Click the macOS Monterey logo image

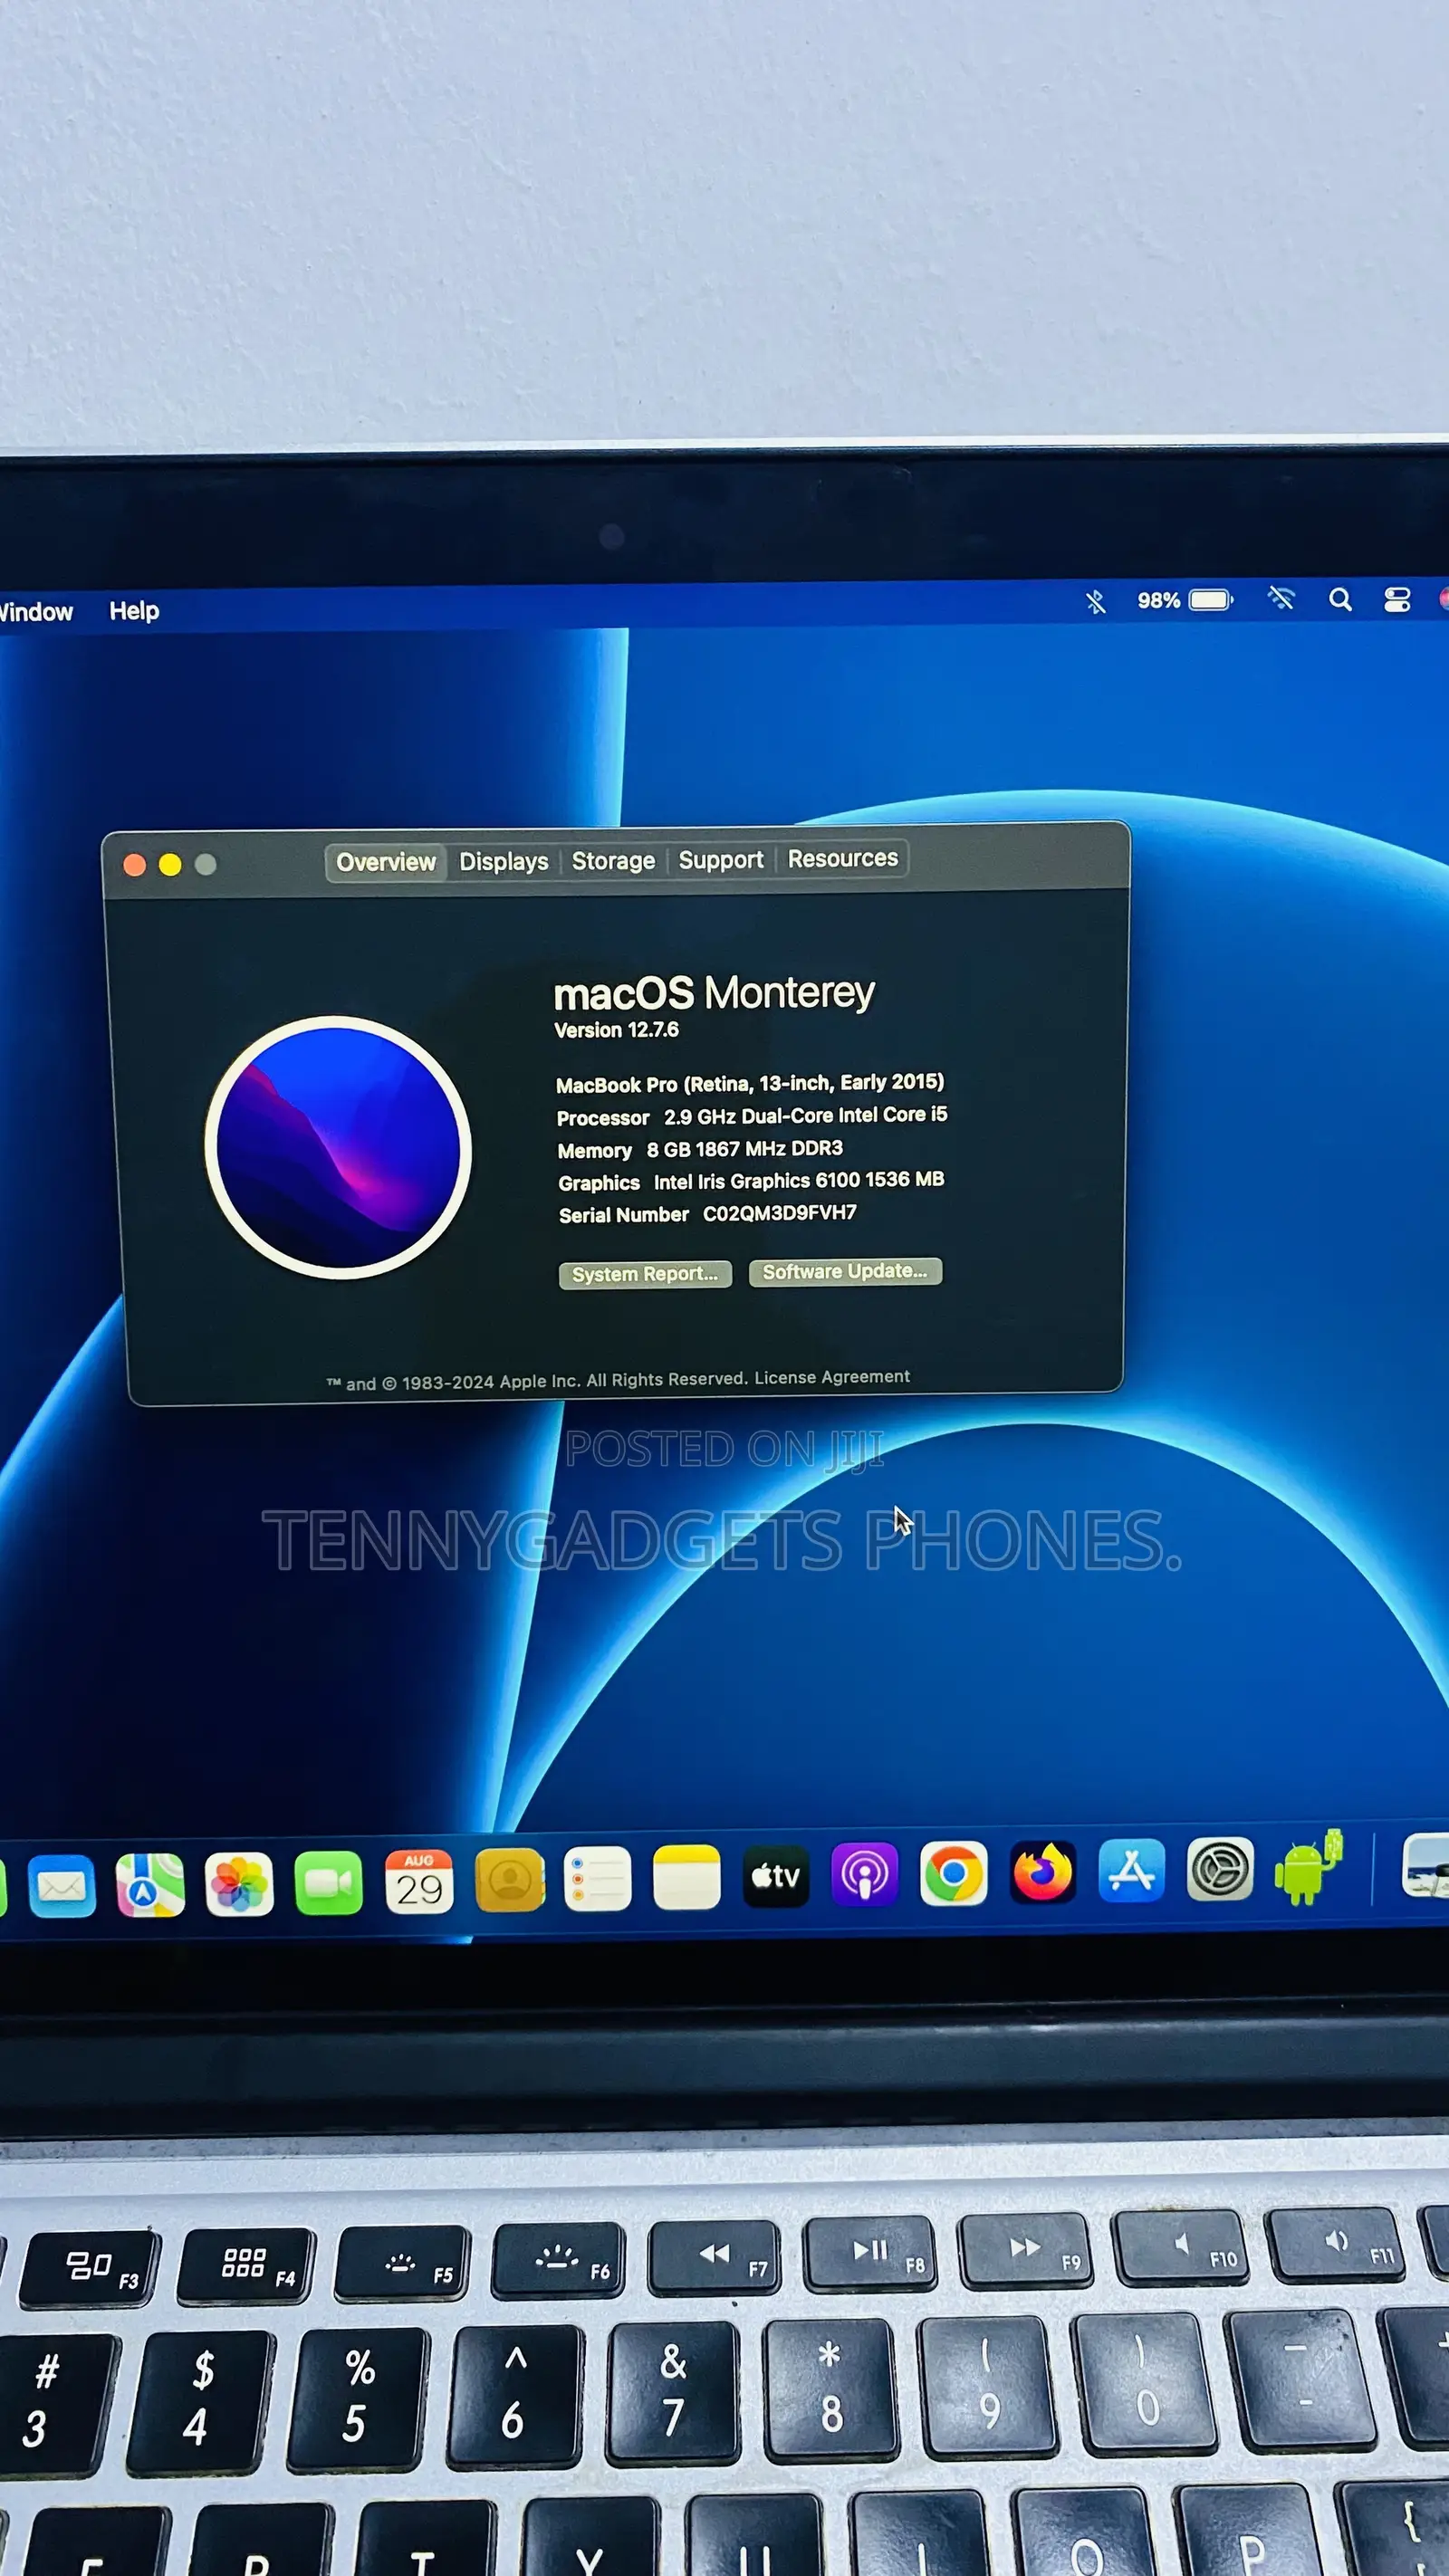click(x=338, y=1148)
